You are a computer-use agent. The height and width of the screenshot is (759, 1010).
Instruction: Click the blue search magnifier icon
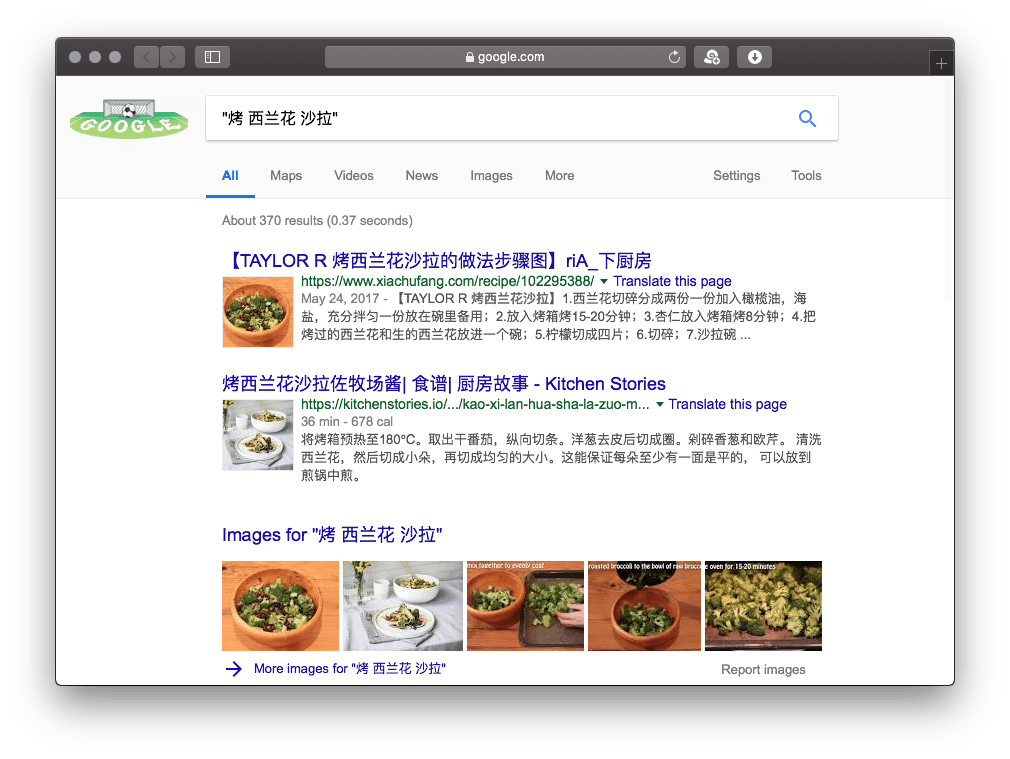(x=807, y=120)
